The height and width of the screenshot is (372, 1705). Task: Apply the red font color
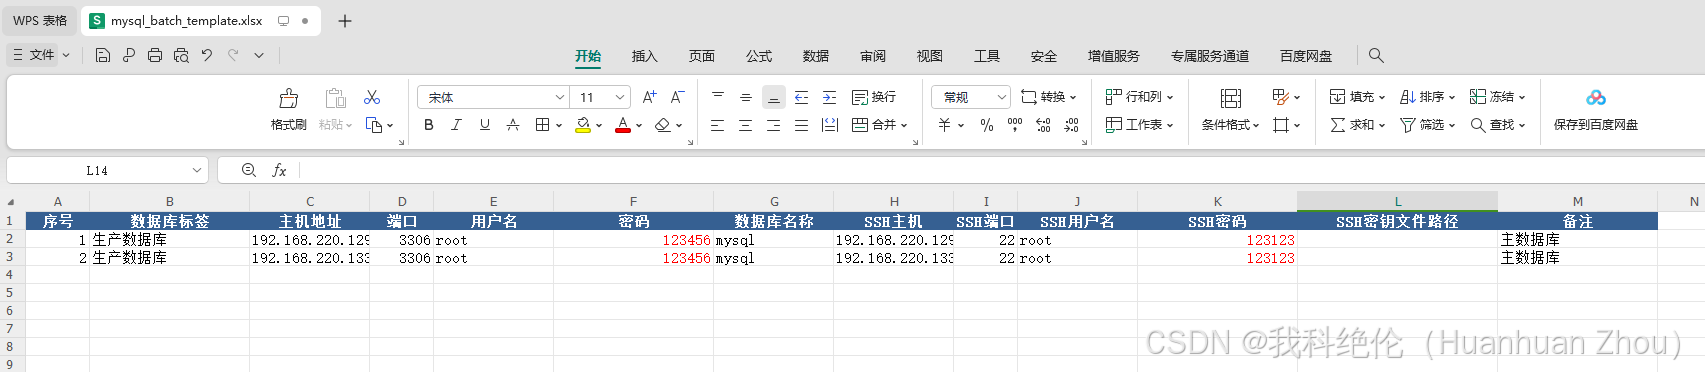tap(623, 125)
